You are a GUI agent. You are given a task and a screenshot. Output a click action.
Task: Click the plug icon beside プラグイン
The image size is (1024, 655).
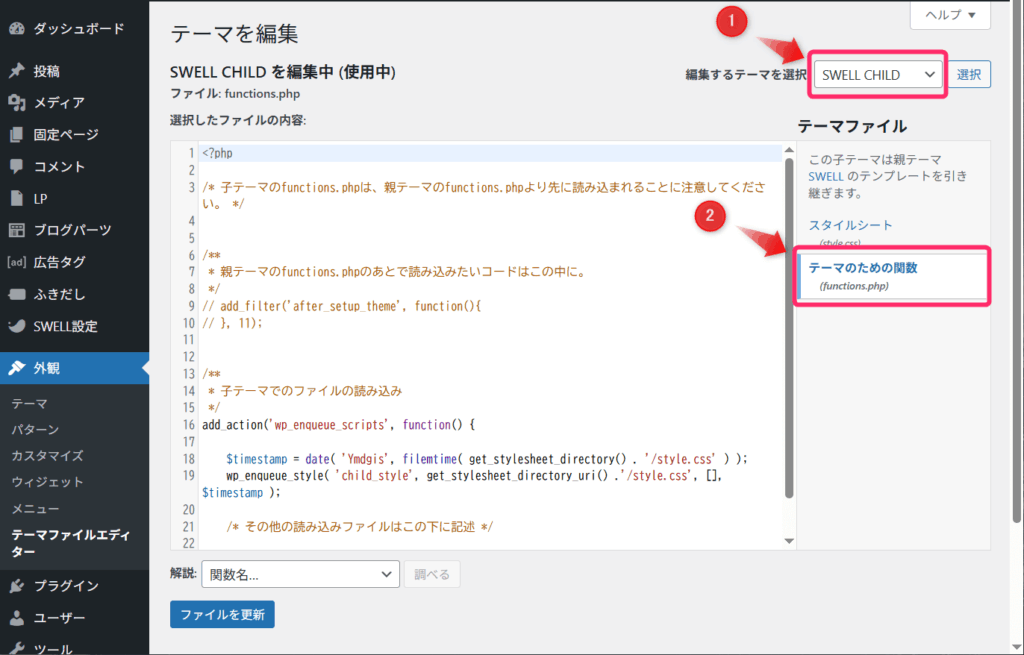tap(16, 586)
